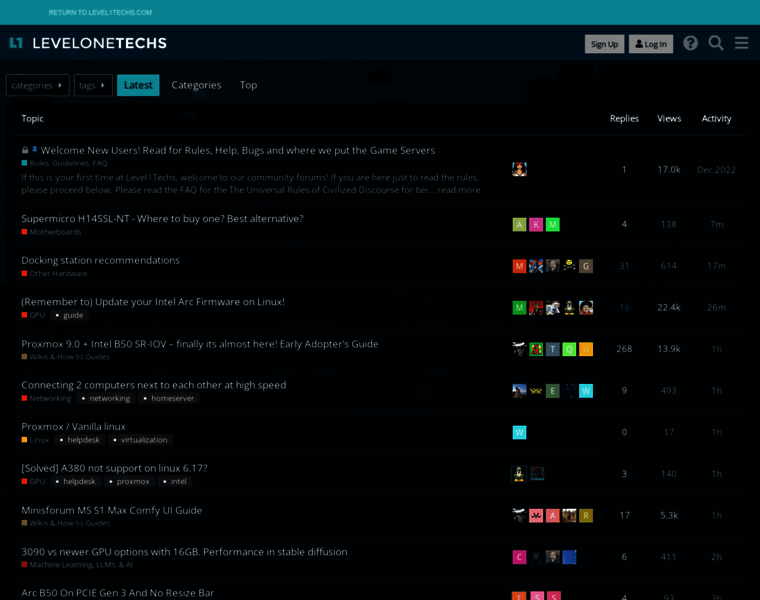The width and height of the screenshot is (760, 600).
Task: Open avatar 'T' on Proxmox 9.0 topic
Action: tap(553, 349)
